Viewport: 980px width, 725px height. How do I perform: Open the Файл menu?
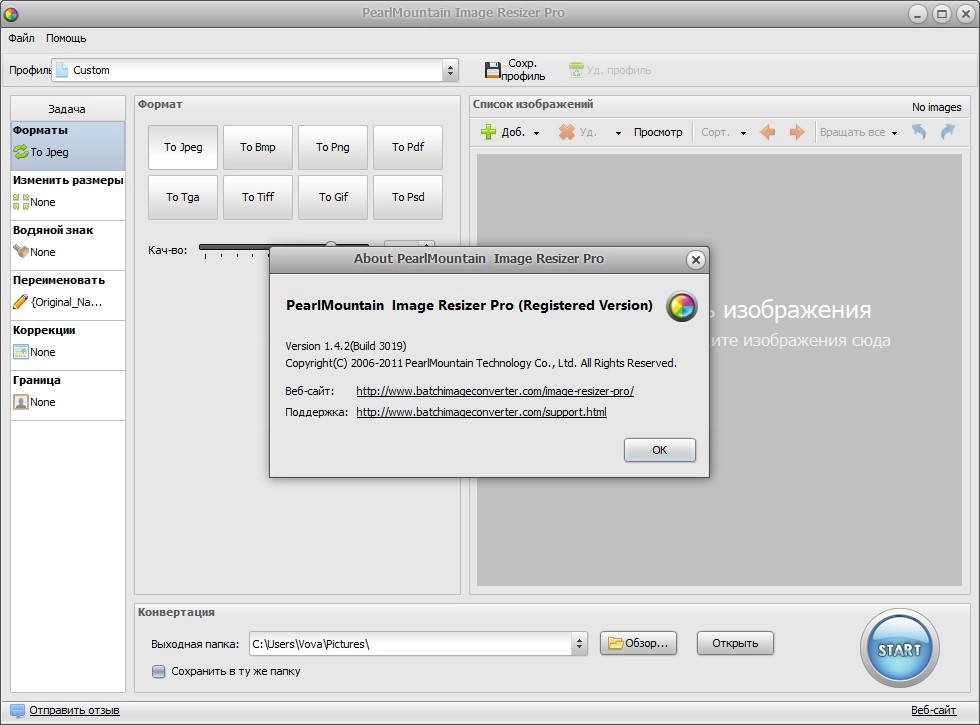click(21, 38)
